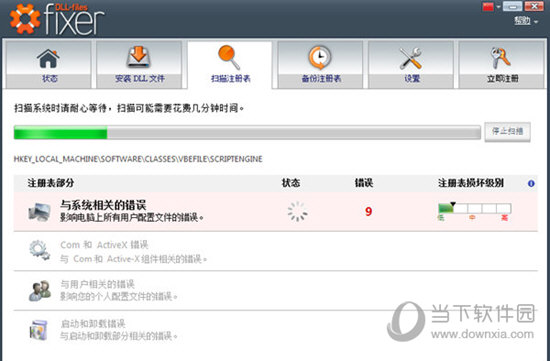Click the 与 Com 和 Active-X 组件相关的错误 description
This screenshot has width=550, height=361.
tap(133, 259)
